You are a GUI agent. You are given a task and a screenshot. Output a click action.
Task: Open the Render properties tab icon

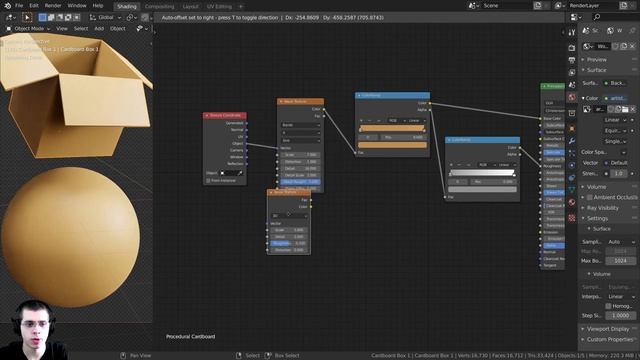pyautogui.click(x=572, y=48)
